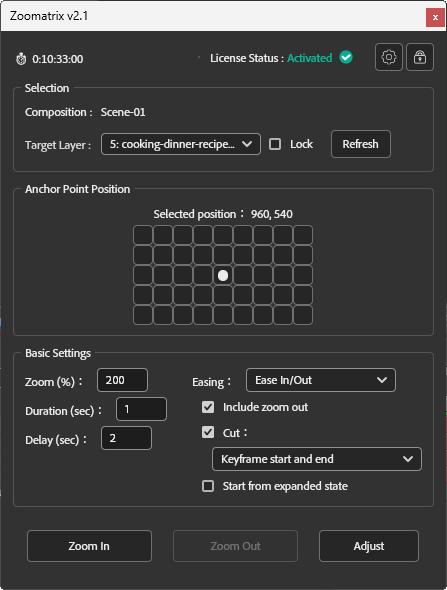Click the Zoom percent input field

tap(122, 380)
